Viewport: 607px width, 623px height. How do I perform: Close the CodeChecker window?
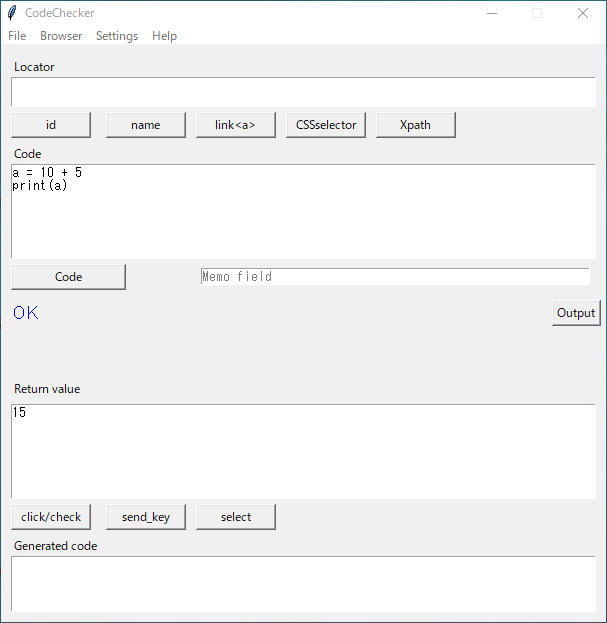(x=583, y=13)
